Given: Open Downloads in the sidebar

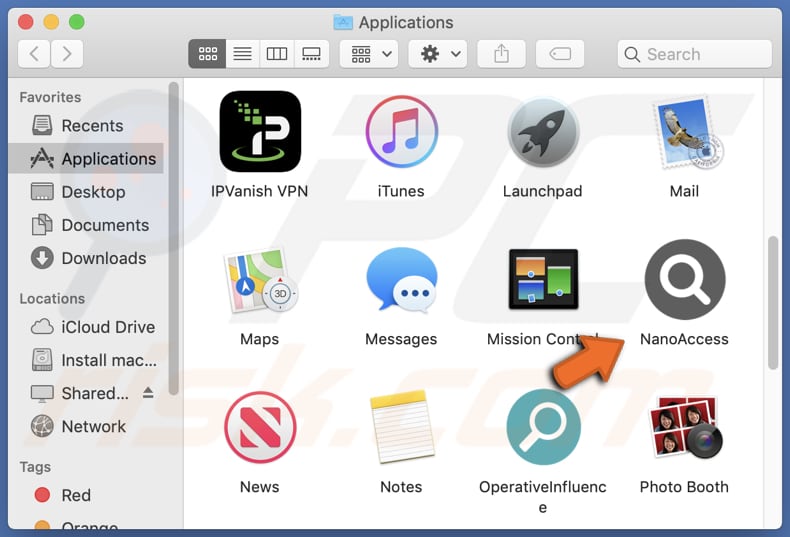Looking at the screenshot, I should click(x=86, y=258).
